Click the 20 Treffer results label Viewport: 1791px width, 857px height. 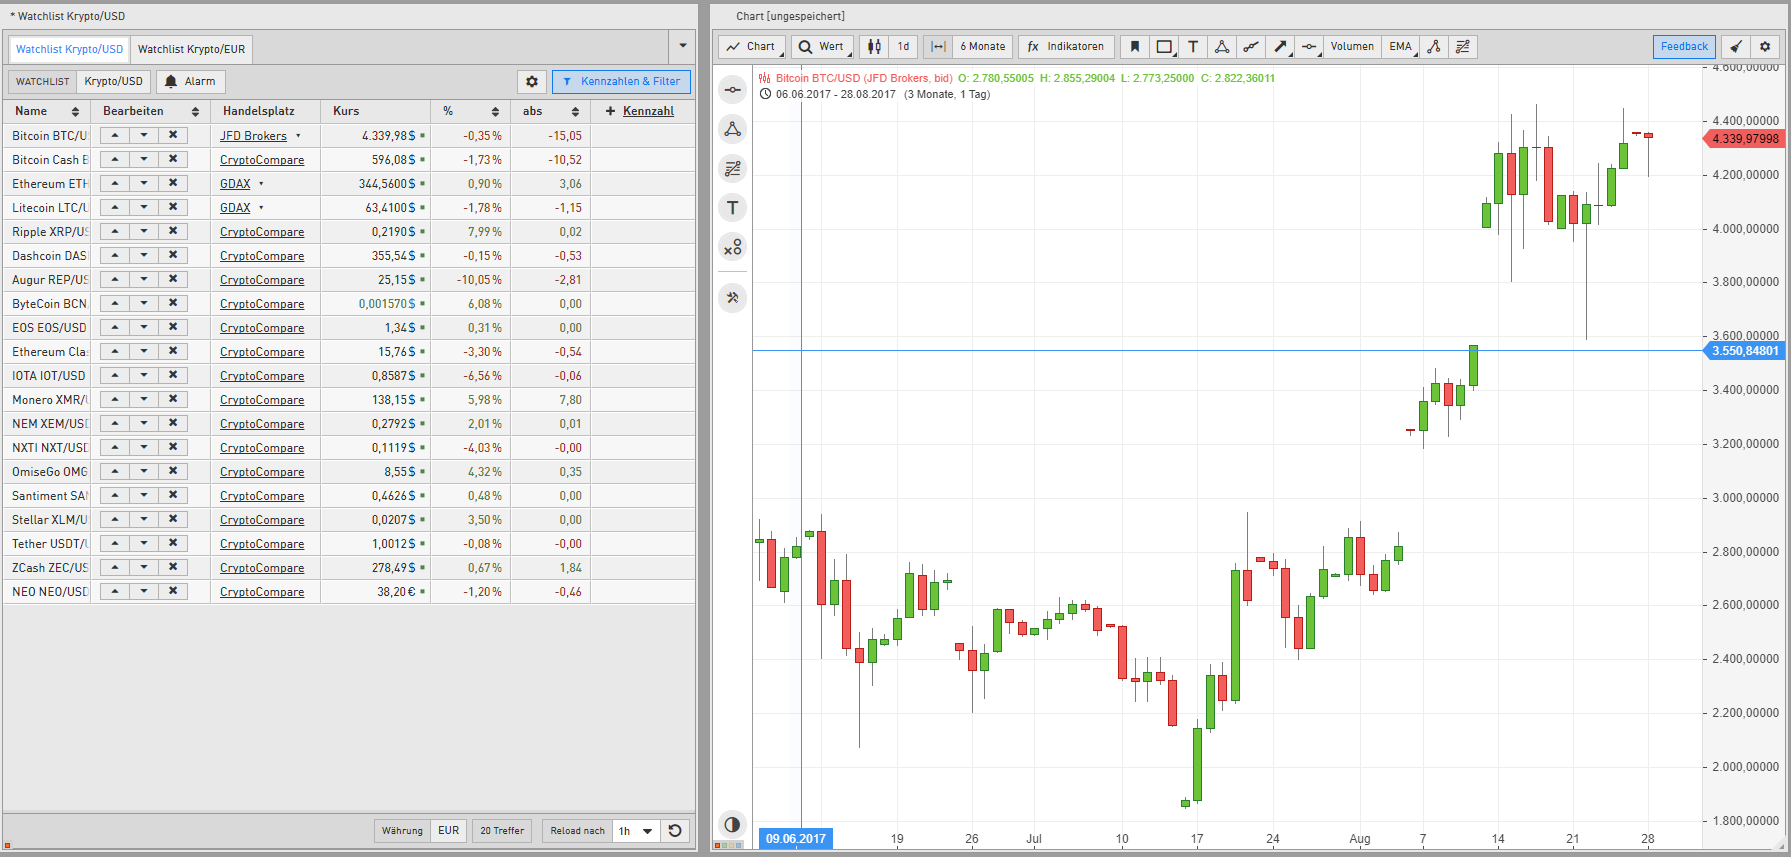(x=502, y=831)
